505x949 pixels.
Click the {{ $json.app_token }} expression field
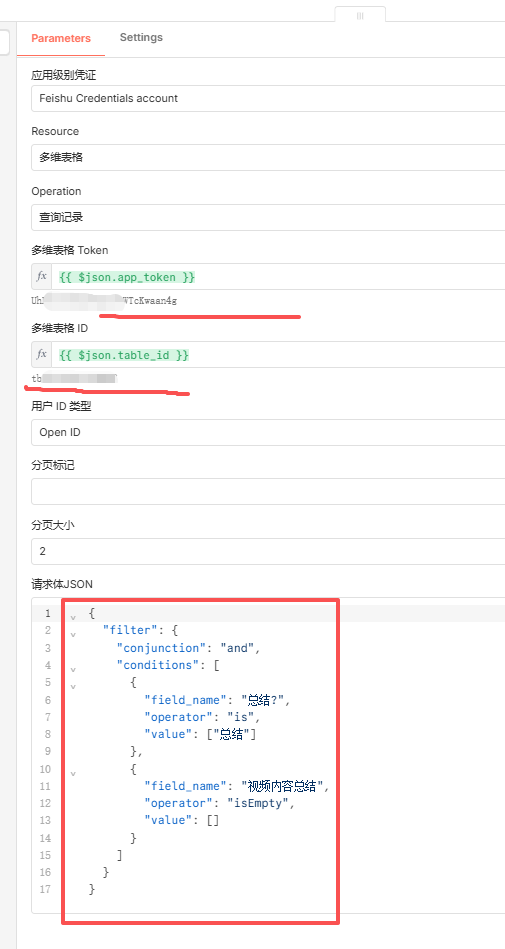pyautogui.click(x=279, y=277)
